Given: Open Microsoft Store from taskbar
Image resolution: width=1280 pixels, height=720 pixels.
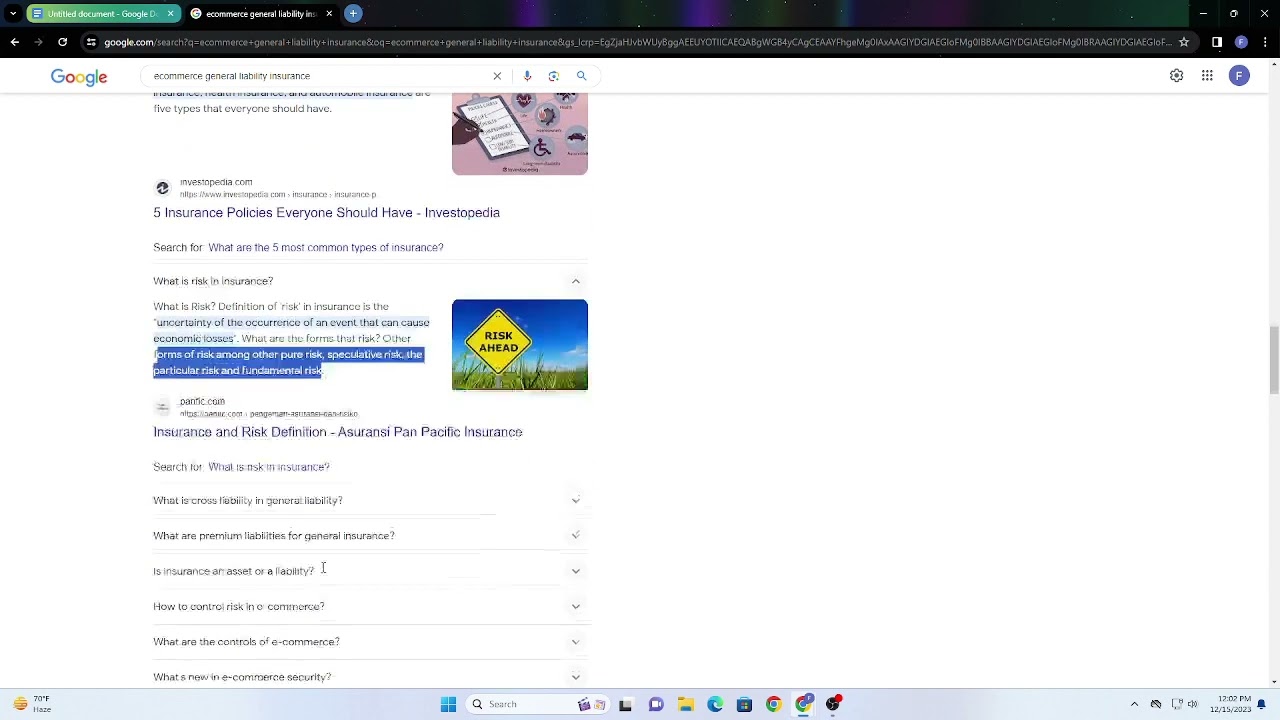Looking at the screenshot, I should tap(744, 704).
